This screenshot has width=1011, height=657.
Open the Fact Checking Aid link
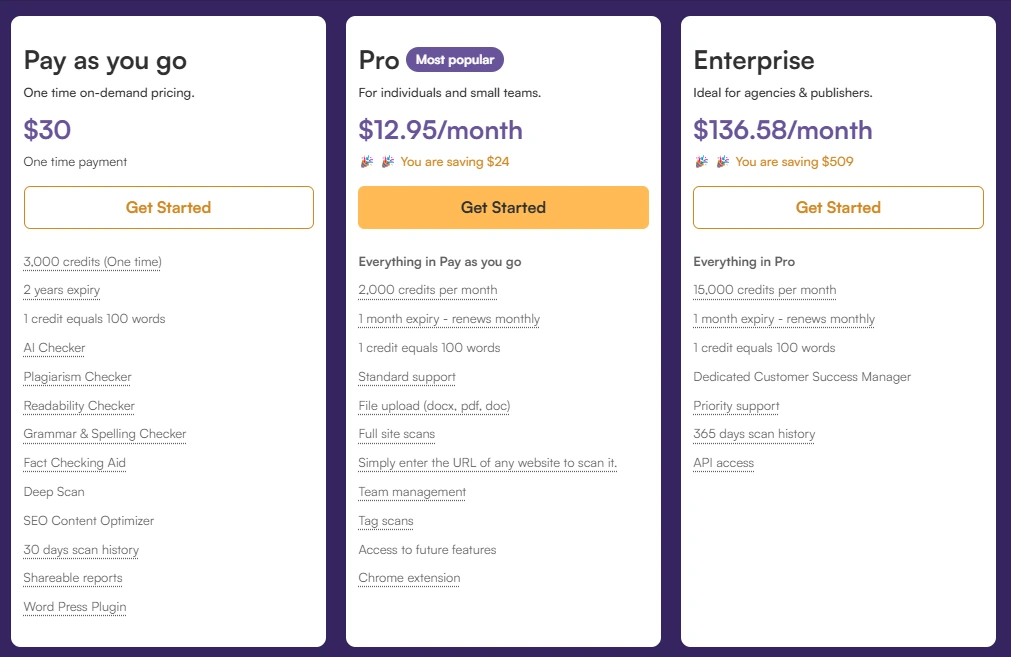(x=75, y=463)
